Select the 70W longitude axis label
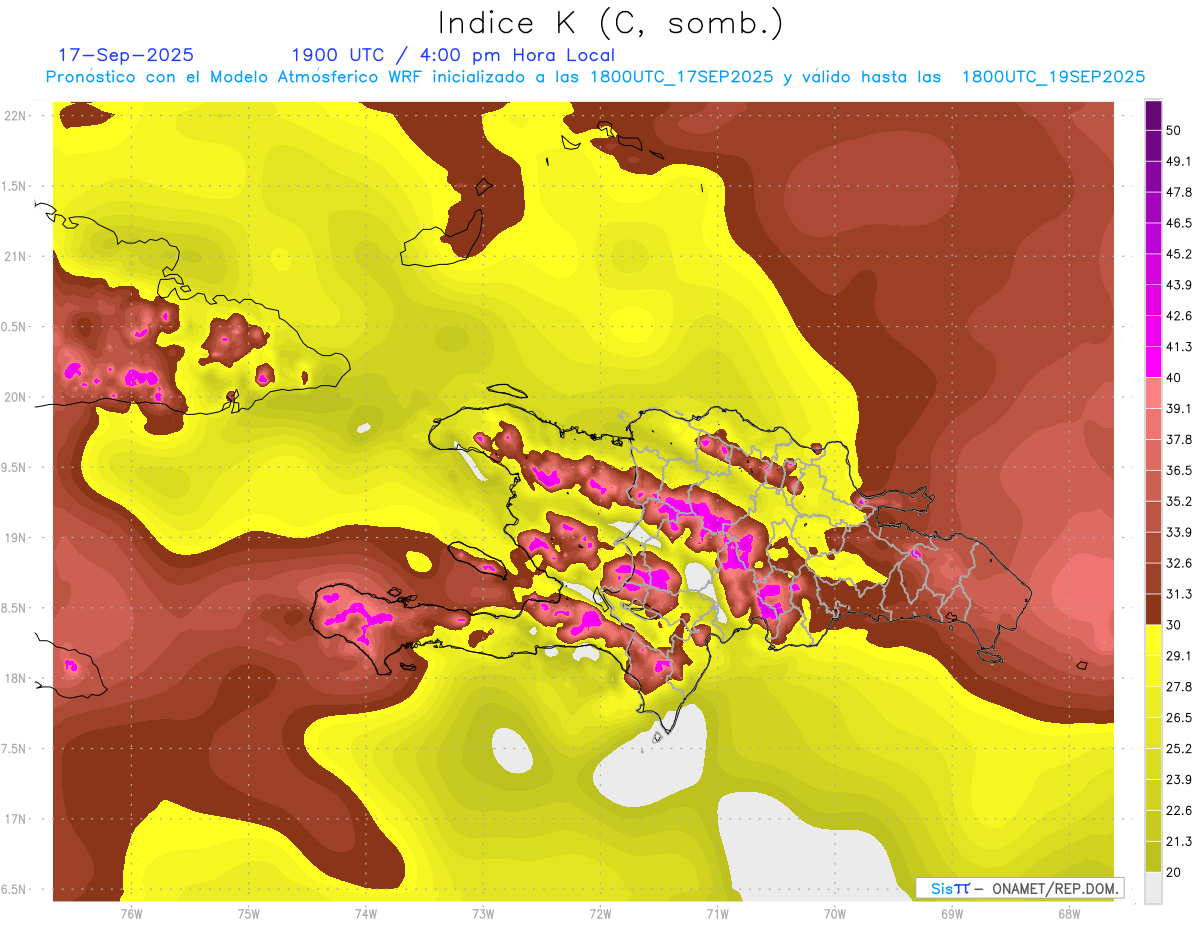This screenshot has width=1200, height=927. pos(835,913)
